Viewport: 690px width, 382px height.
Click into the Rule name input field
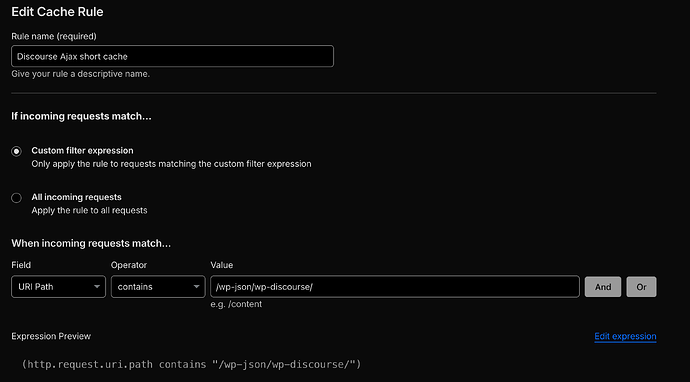coord(172,56)
